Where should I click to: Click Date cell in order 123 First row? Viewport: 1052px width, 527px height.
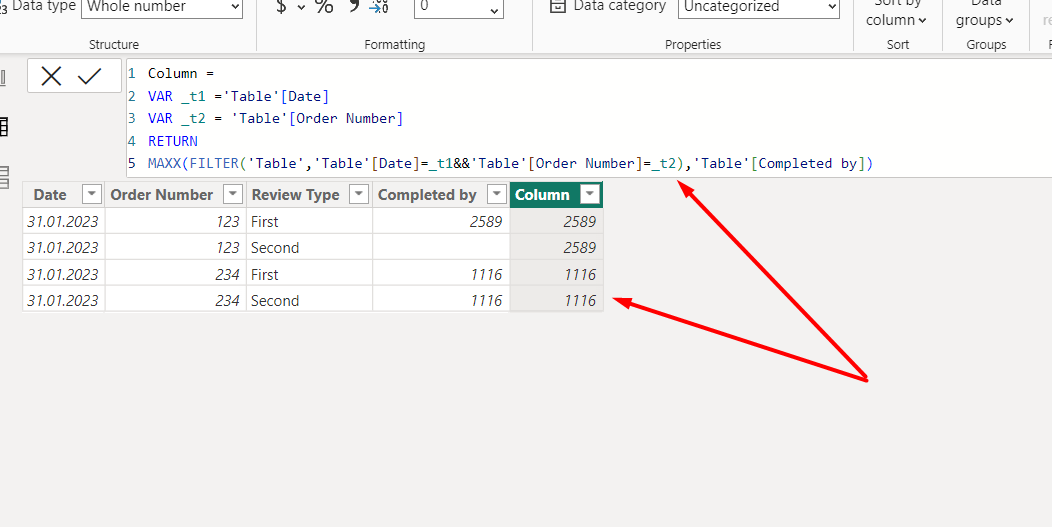tap(64, 222)
